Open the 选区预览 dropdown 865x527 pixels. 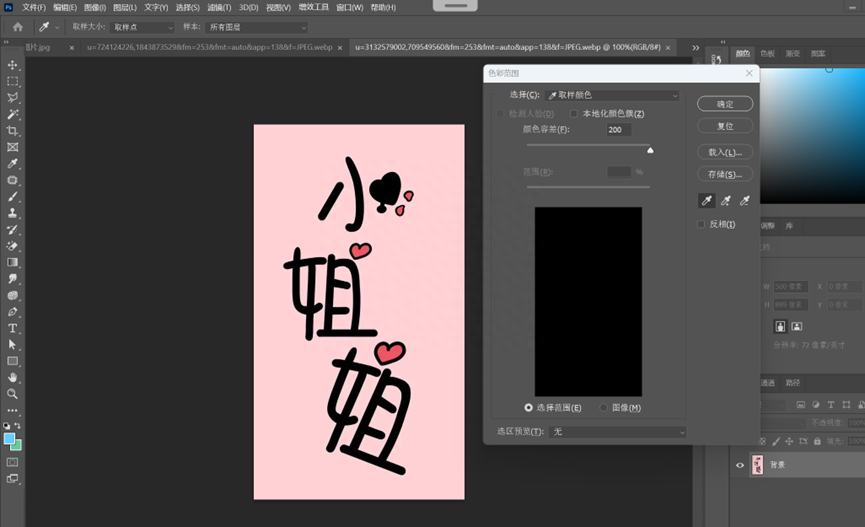pos(618,432)
